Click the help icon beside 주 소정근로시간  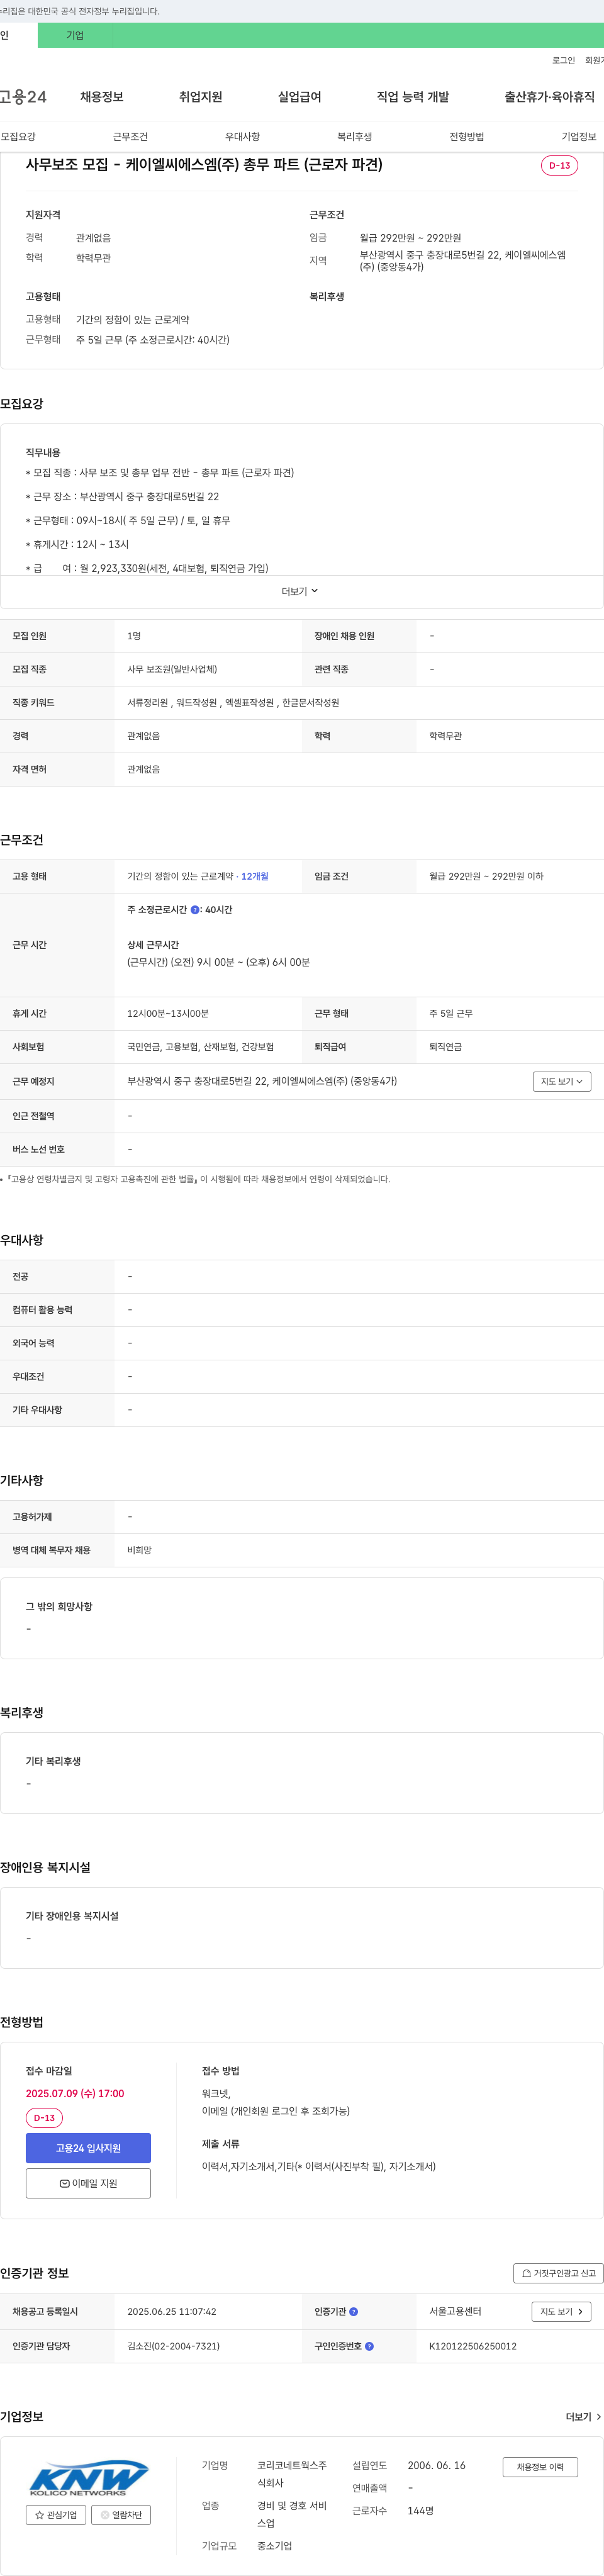tap(195, 910)
